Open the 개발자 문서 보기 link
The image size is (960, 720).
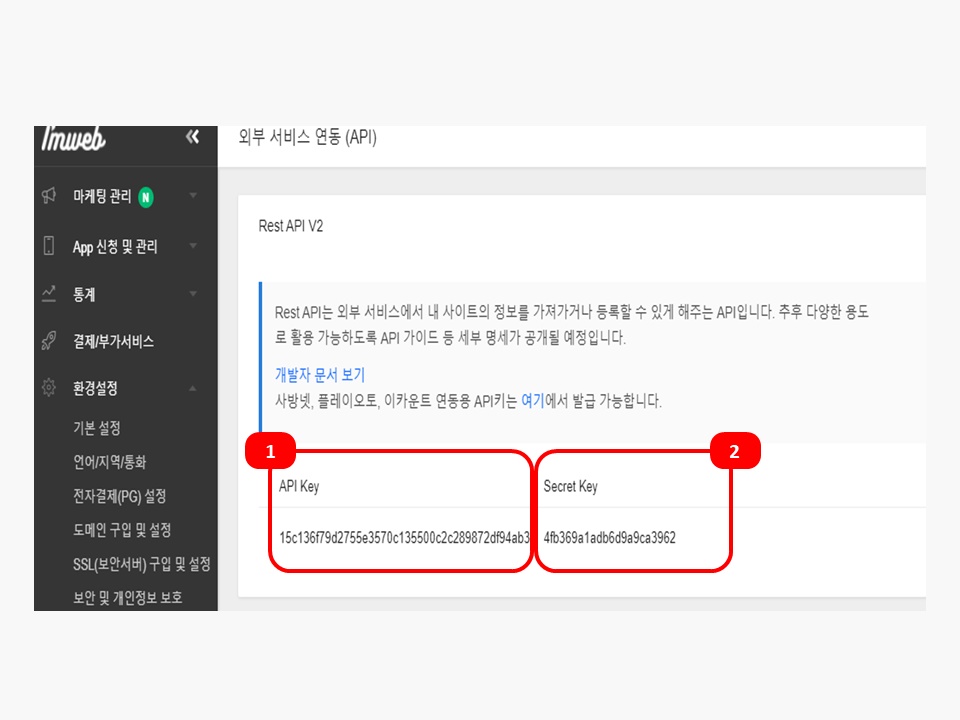click(x=320, y=375)
